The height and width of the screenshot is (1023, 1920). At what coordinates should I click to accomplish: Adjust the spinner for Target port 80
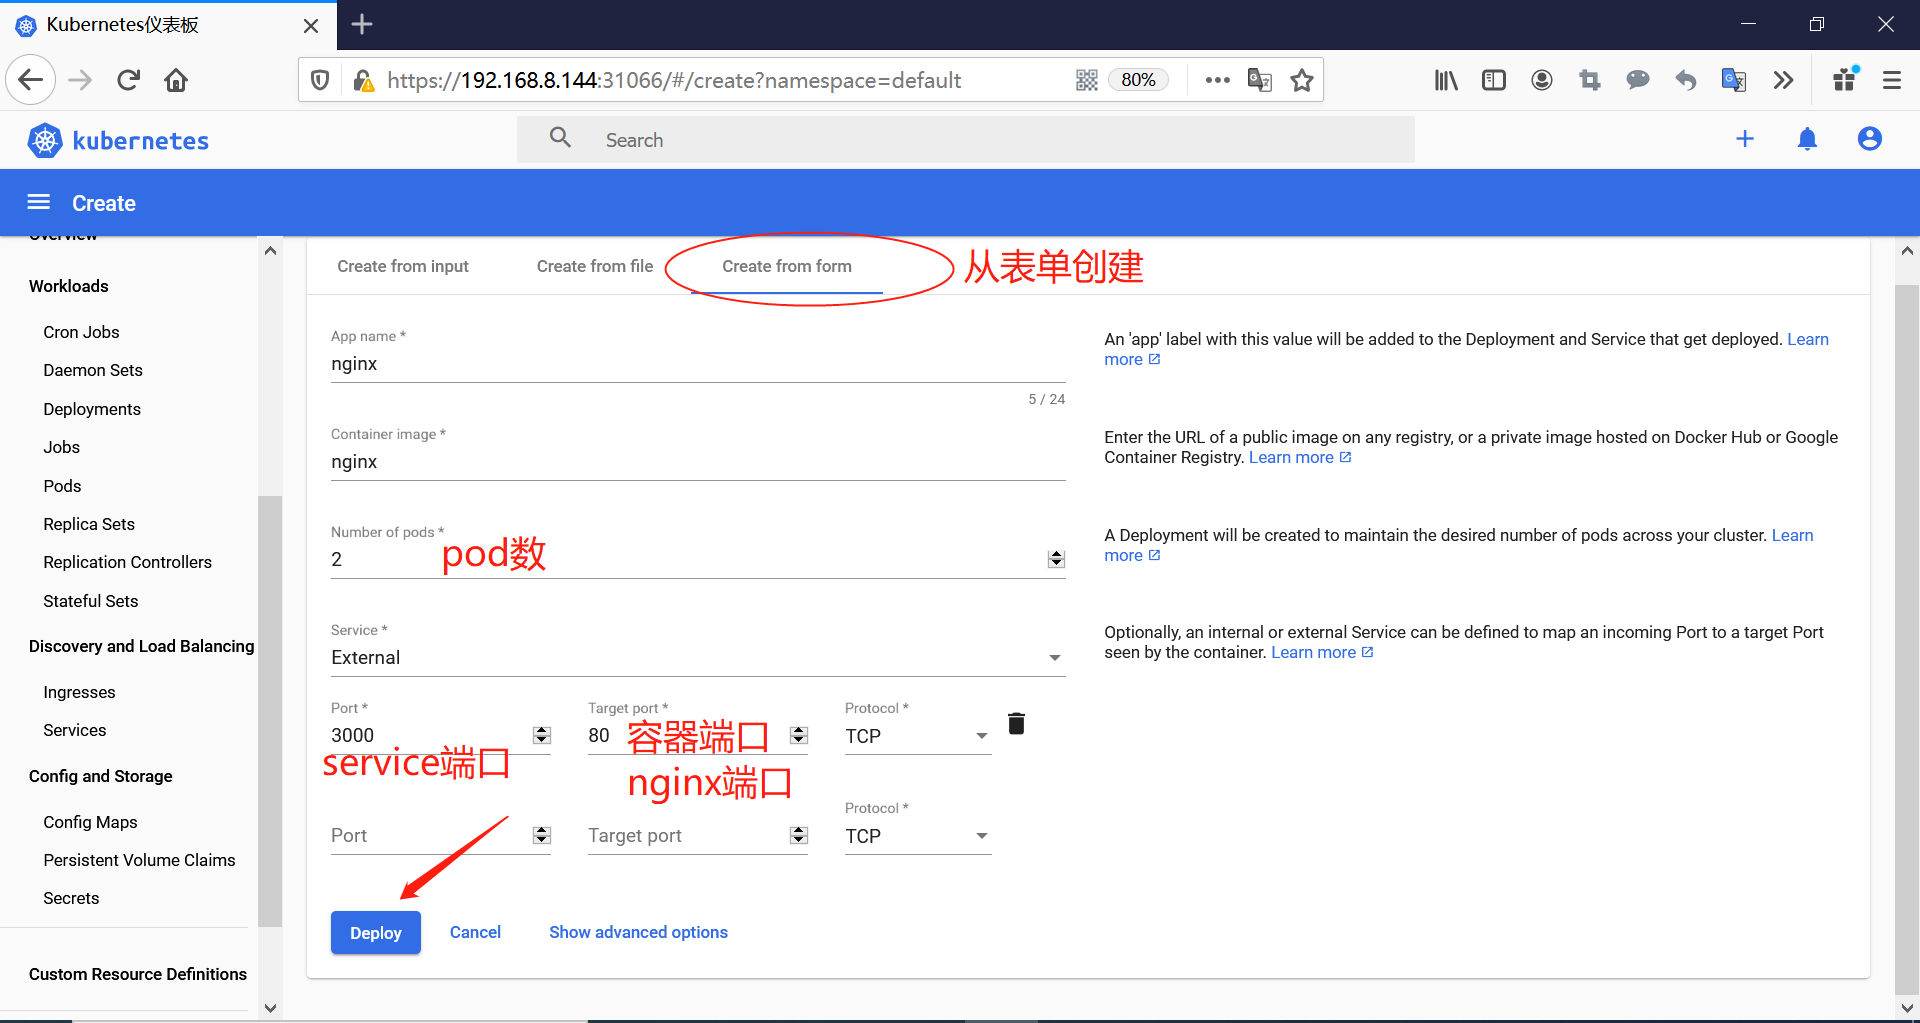tap(799, 735)
